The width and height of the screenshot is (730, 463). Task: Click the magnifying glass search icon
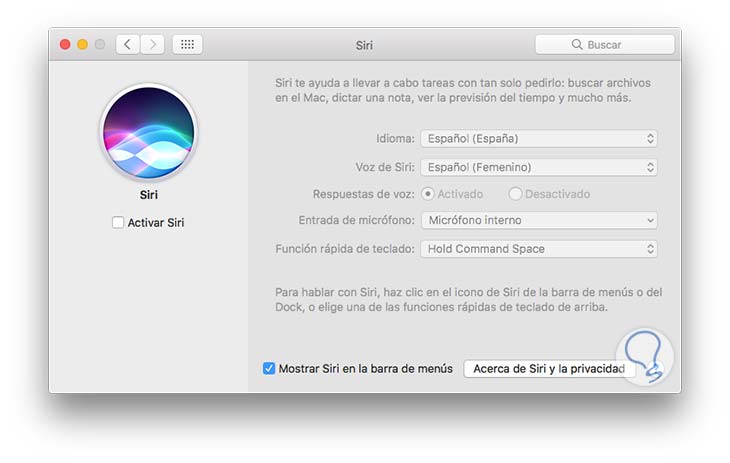click(x=577, y=44)
